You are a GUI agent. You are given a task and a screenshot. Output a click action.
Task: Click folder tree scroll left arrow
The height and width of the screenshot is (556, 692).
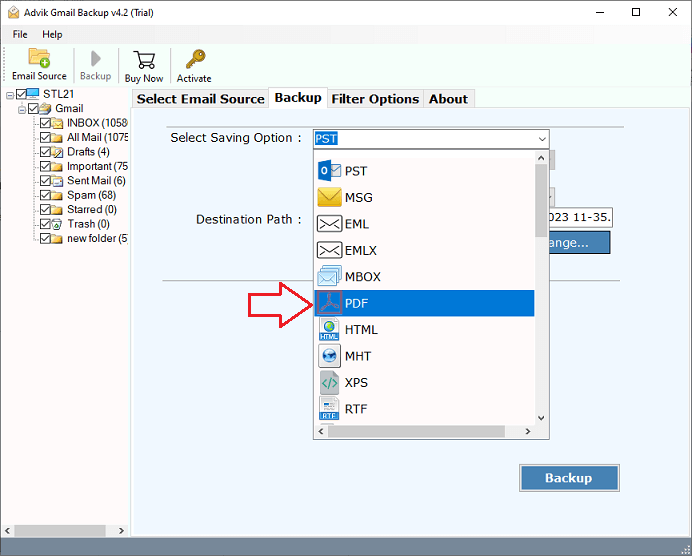pyautogui.click(x=7, y=530)
